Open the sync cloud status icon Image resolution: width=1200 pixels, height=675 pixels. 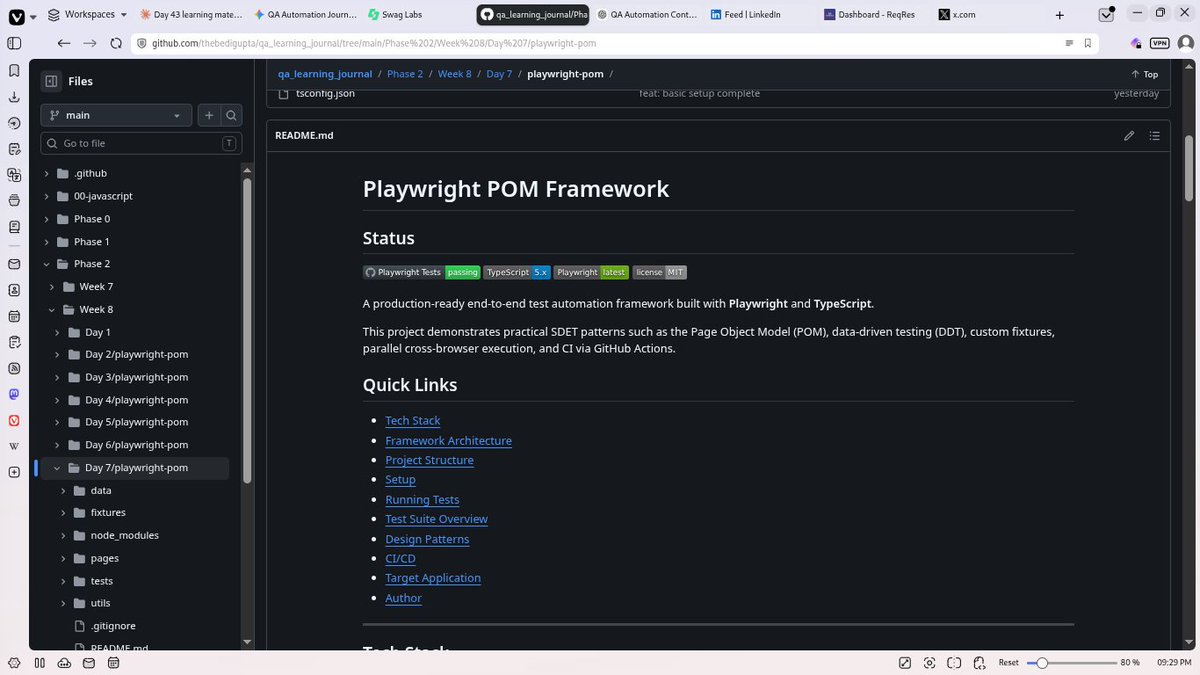click(x=64, y=662)
